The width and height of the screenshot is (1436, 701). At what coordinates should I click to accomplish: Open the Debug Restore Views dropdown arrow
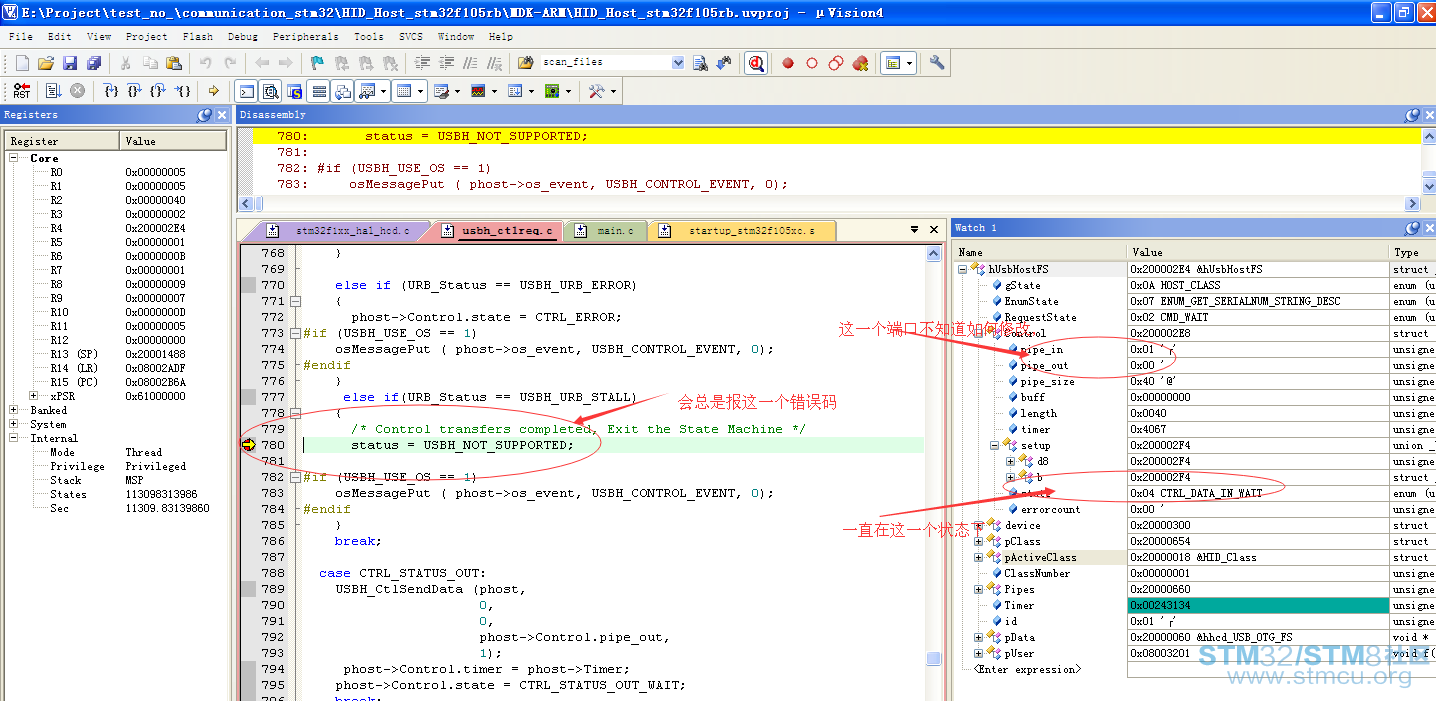tap(909, 63)
